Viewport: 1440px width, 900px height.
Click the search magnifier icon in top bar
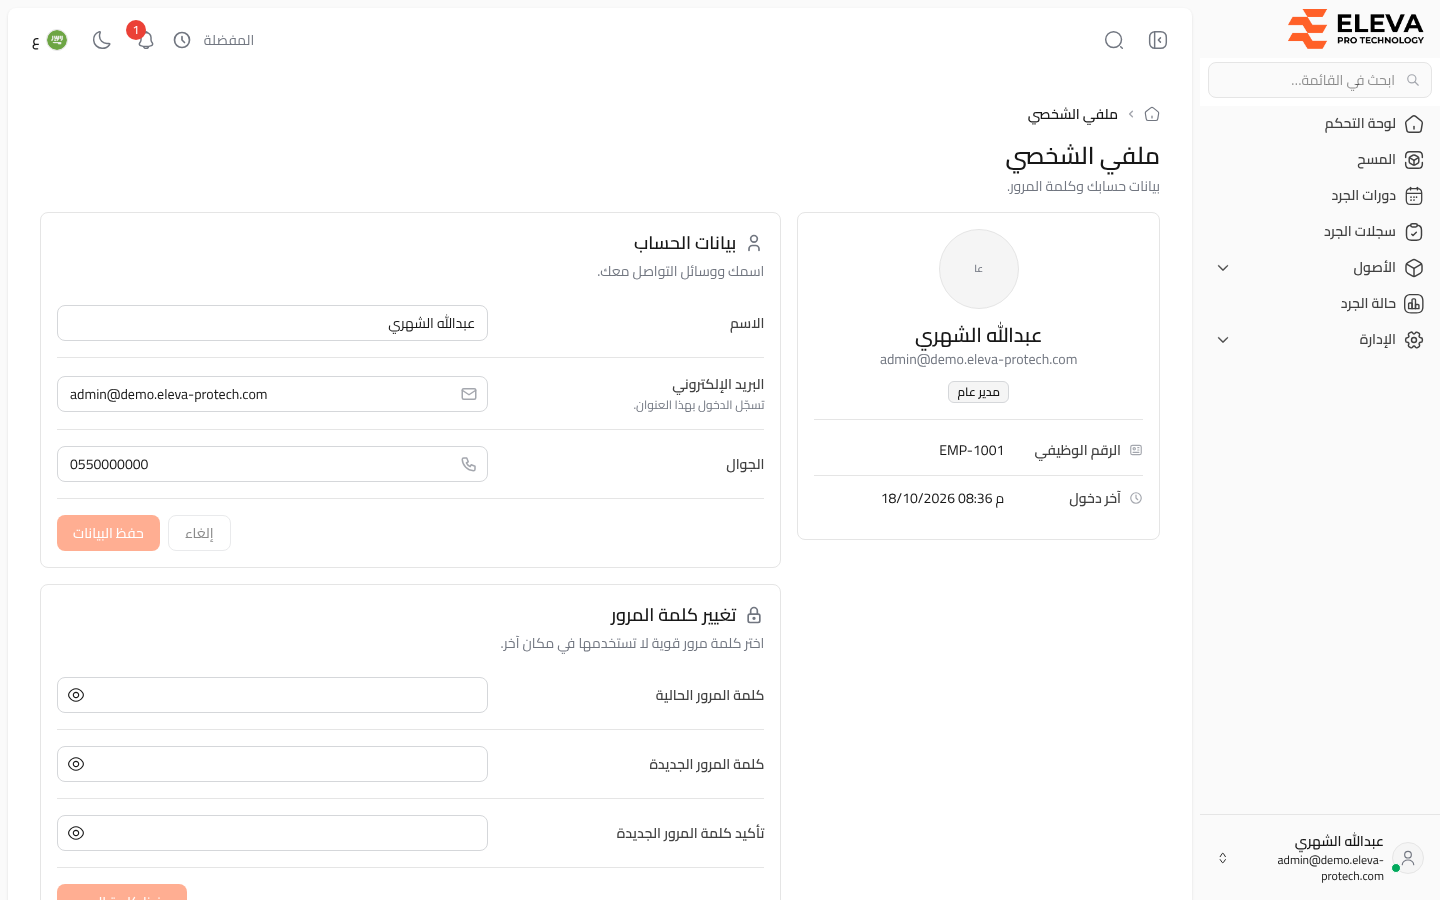1114,40
